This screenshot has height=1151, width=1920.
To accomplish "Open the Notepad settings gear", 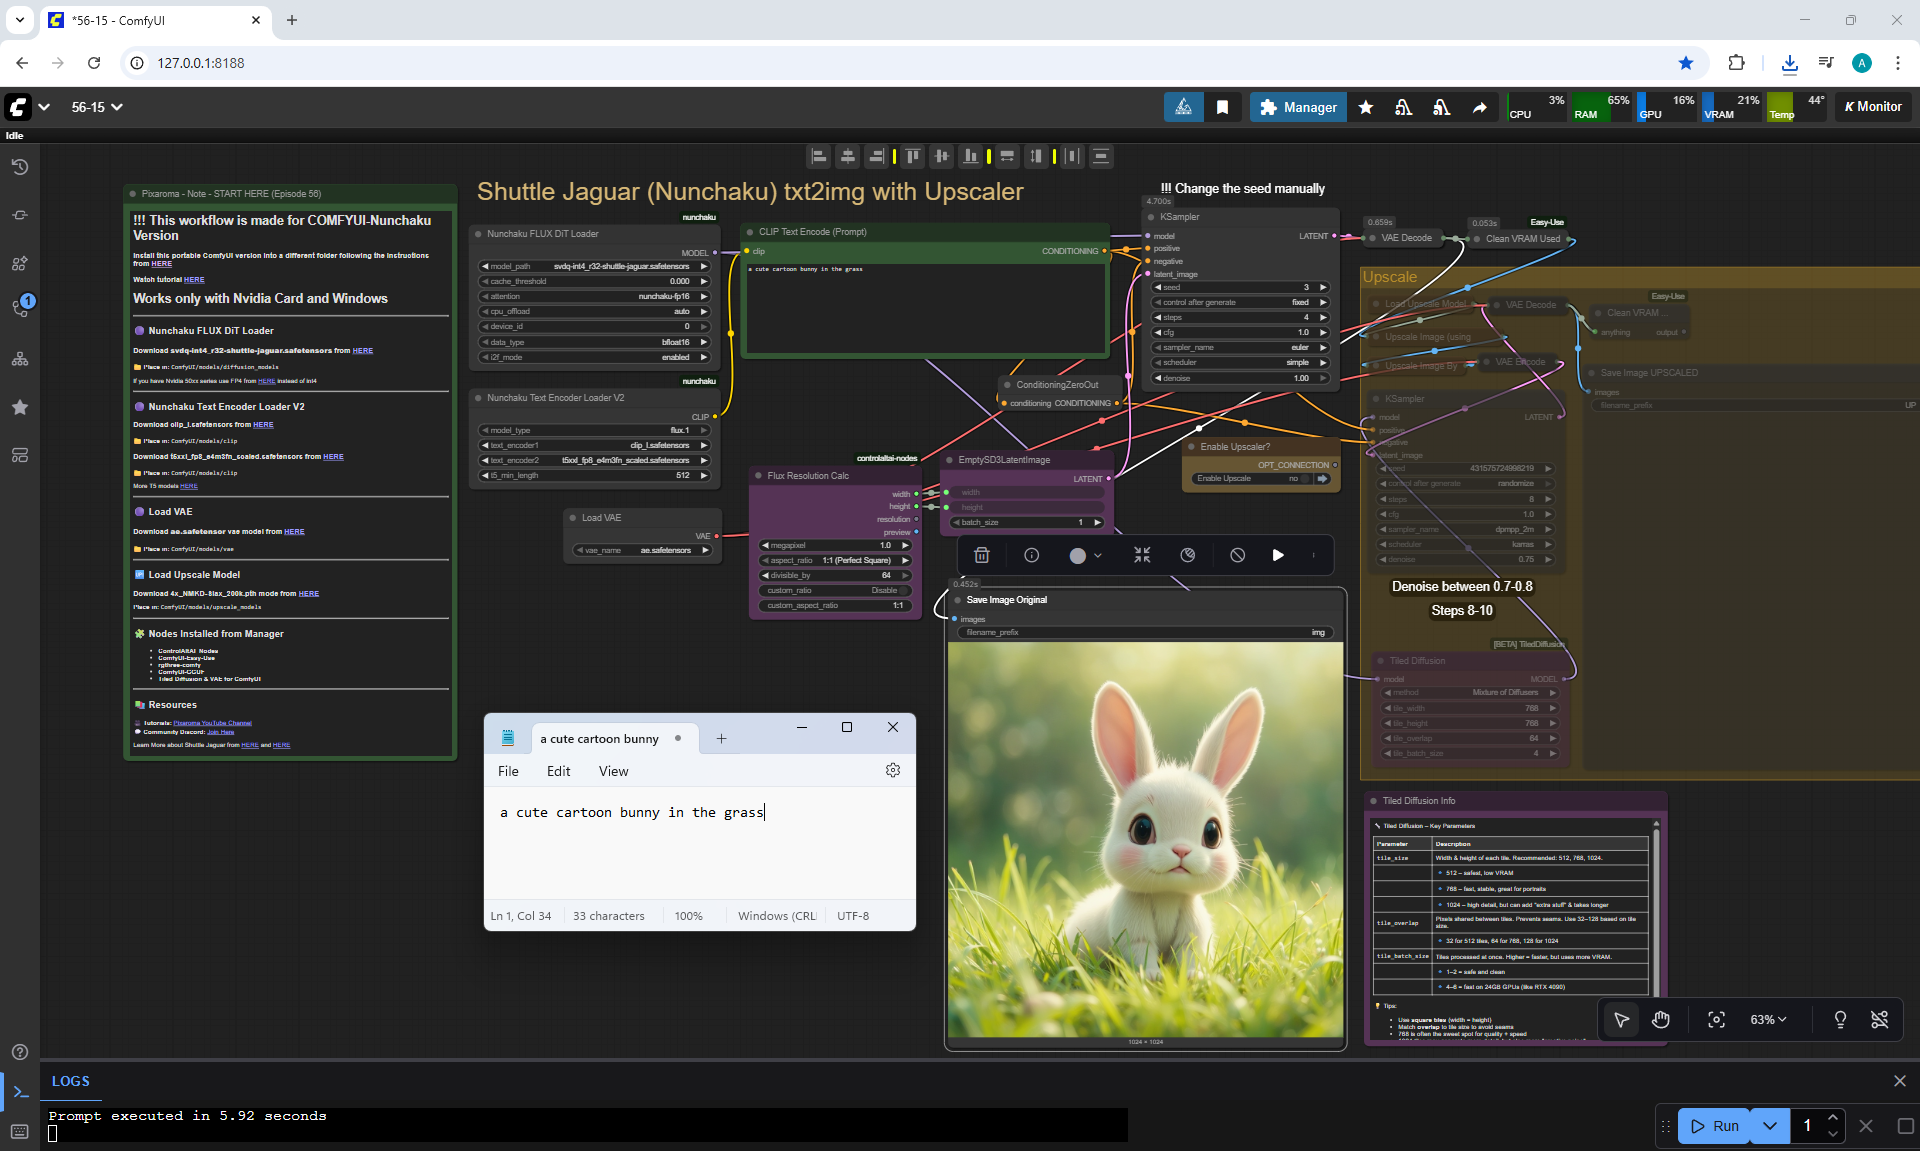I will [x=892, y=770].
